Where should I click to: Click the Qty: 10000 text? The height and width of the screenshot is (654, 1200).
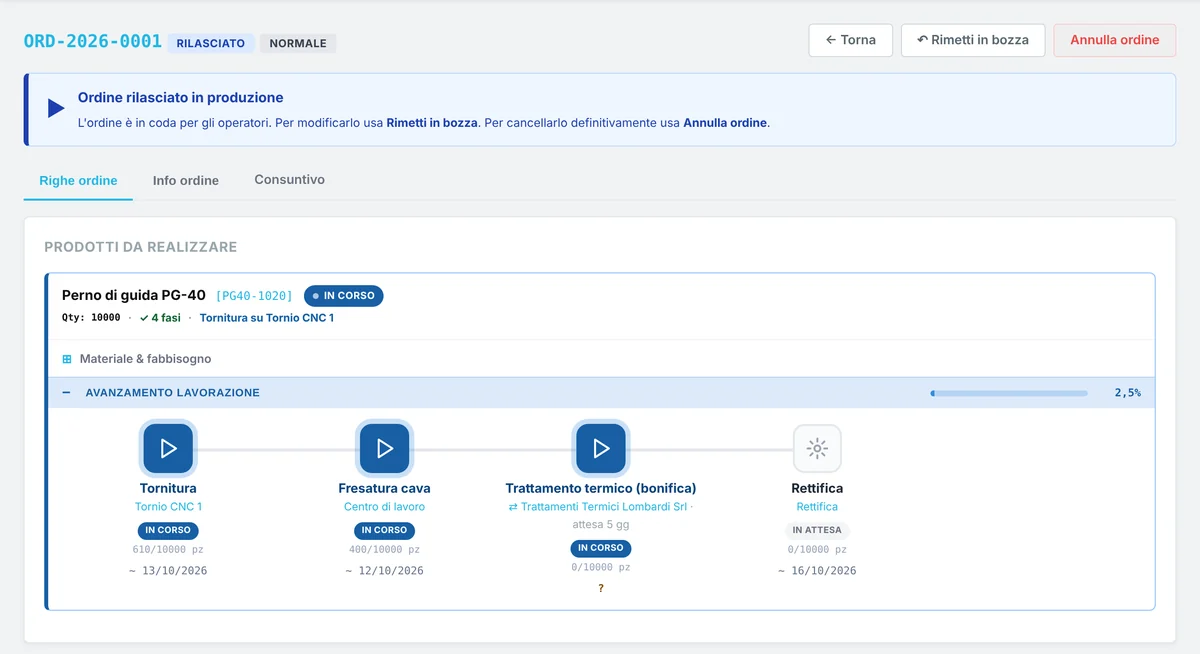pyautogui.click(x=91, y=318)
